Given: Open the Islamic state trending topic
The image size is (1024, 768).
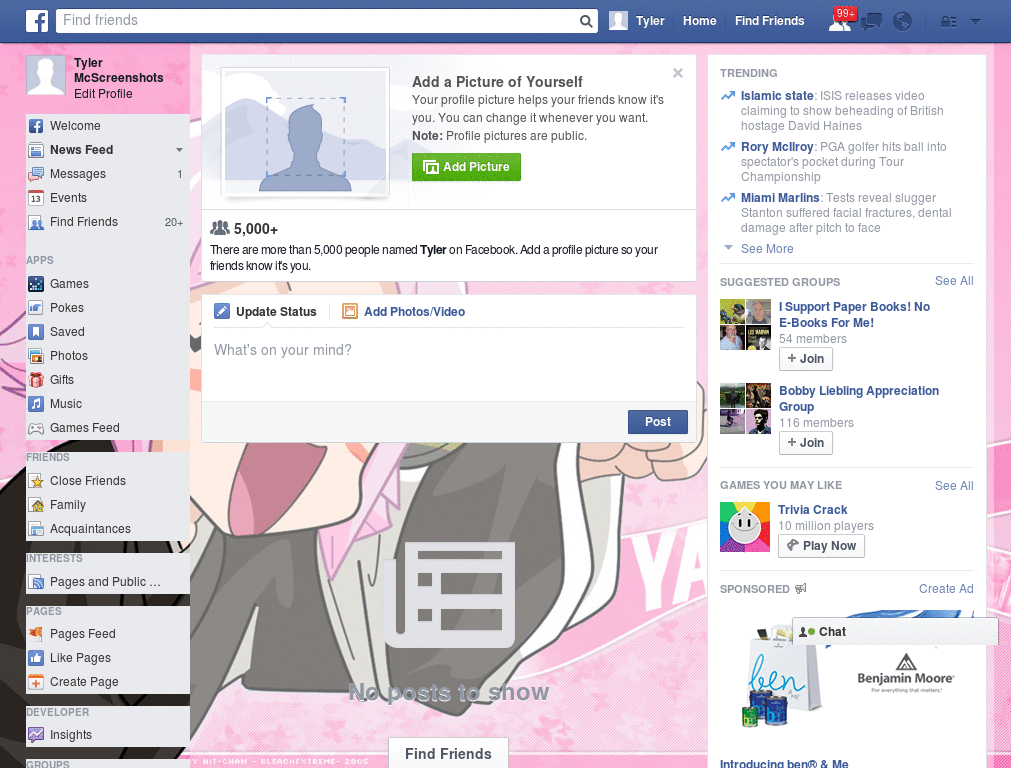Looking at the screenshot, I should pyautogui.click(x=776, y=96).
